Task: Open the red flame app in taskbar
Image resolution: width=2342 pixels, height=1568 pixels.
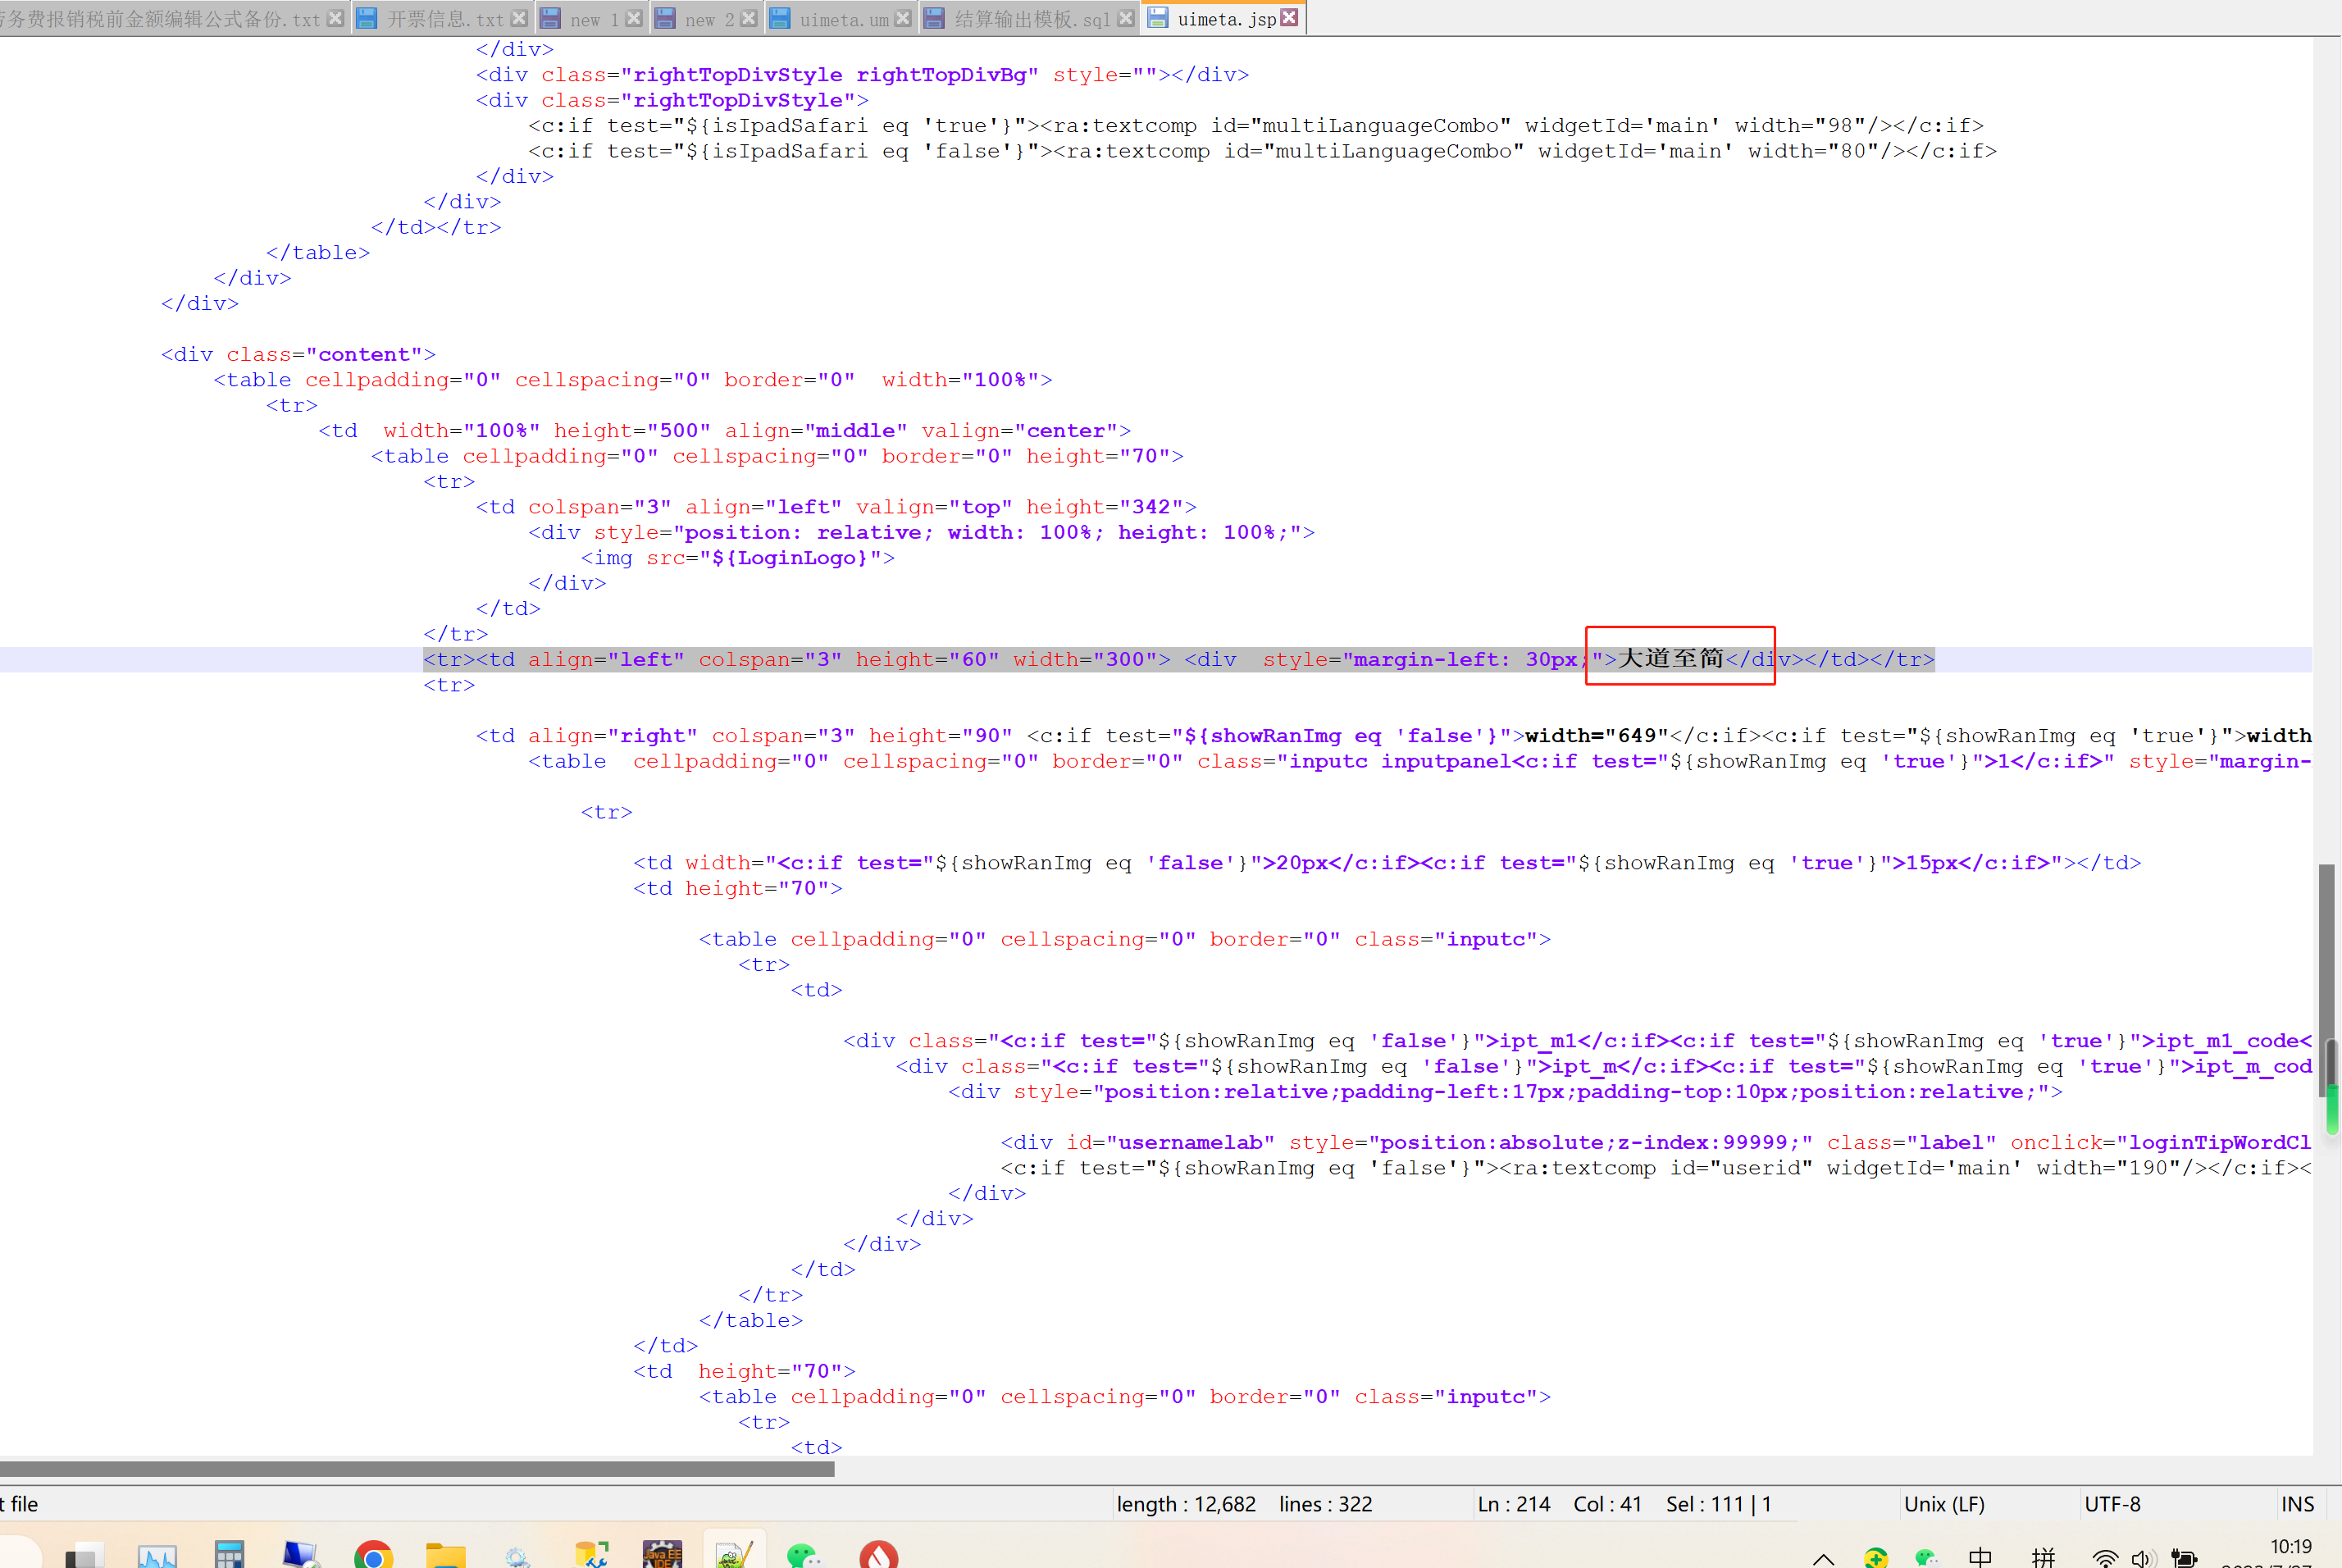Action: tap(879, 1554)
